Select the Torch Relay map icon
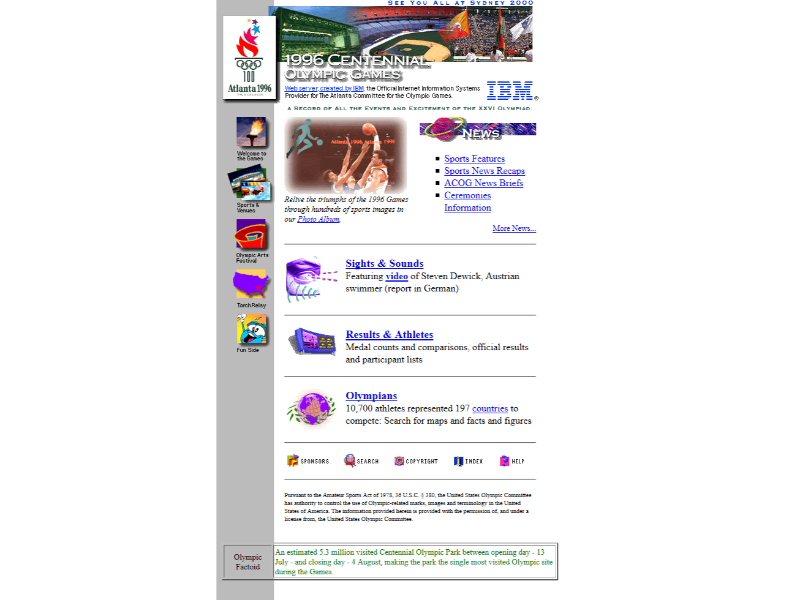 tap(251, 285)
